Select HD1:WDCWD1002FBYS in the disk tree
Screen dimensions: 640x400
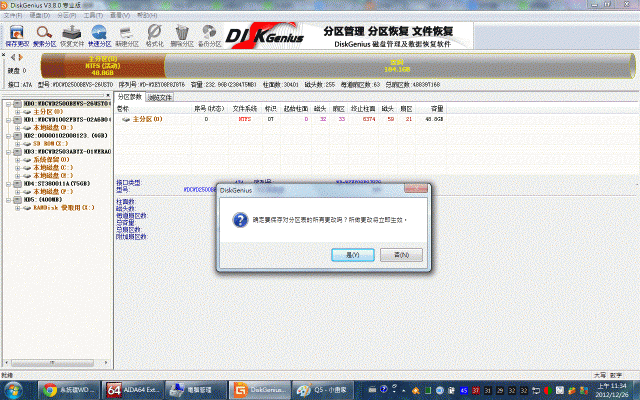click(67, 120)
